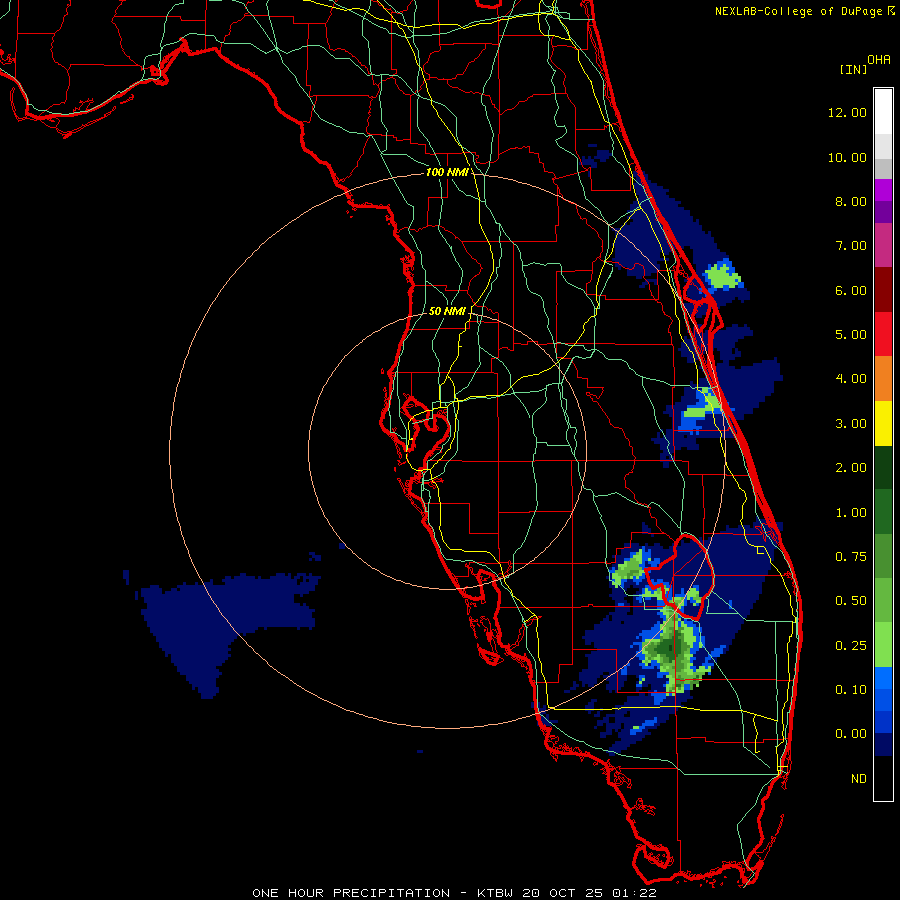Click the One Hour Precipitation KTBW title
900x900 pixels.
coord(454,893)
